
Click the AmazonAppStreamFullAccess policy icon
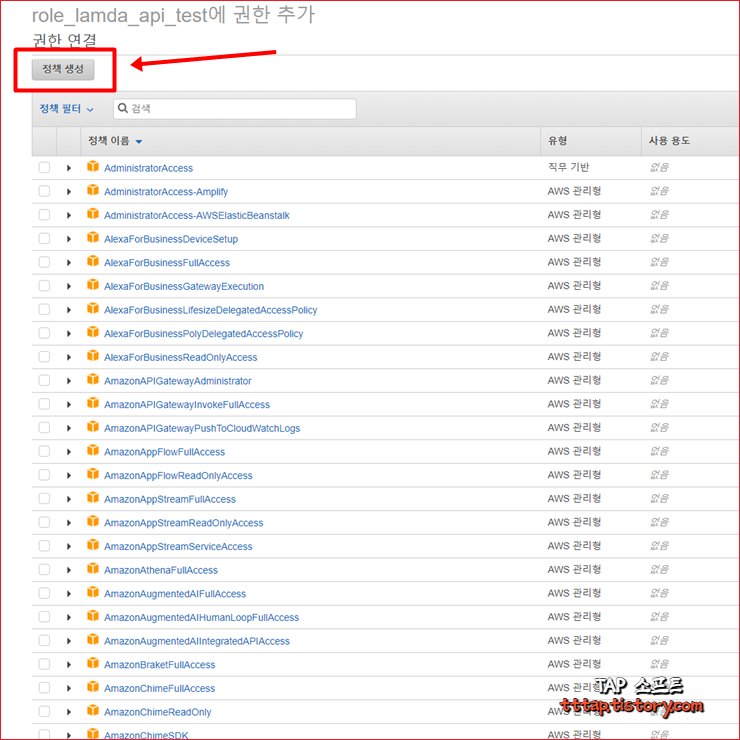(93, 497)
